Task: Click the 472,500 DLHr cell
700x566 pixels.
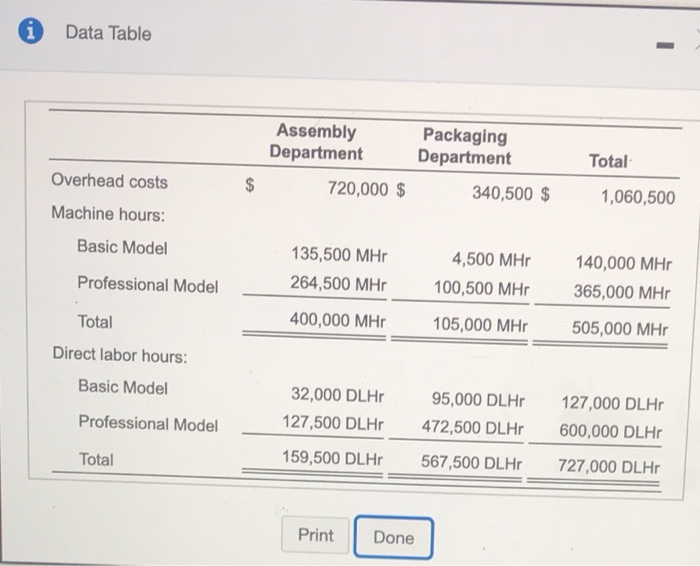Action: click(x=473, y=428)
